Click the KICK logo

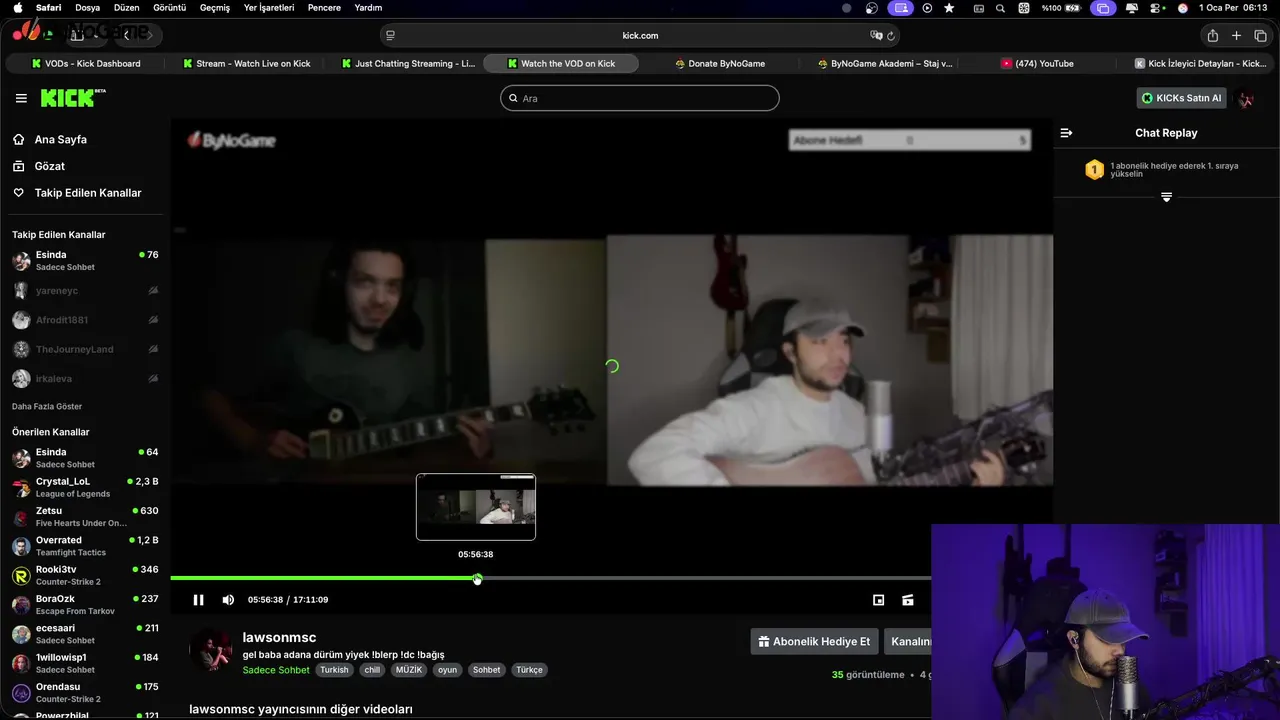coord(73,97)
